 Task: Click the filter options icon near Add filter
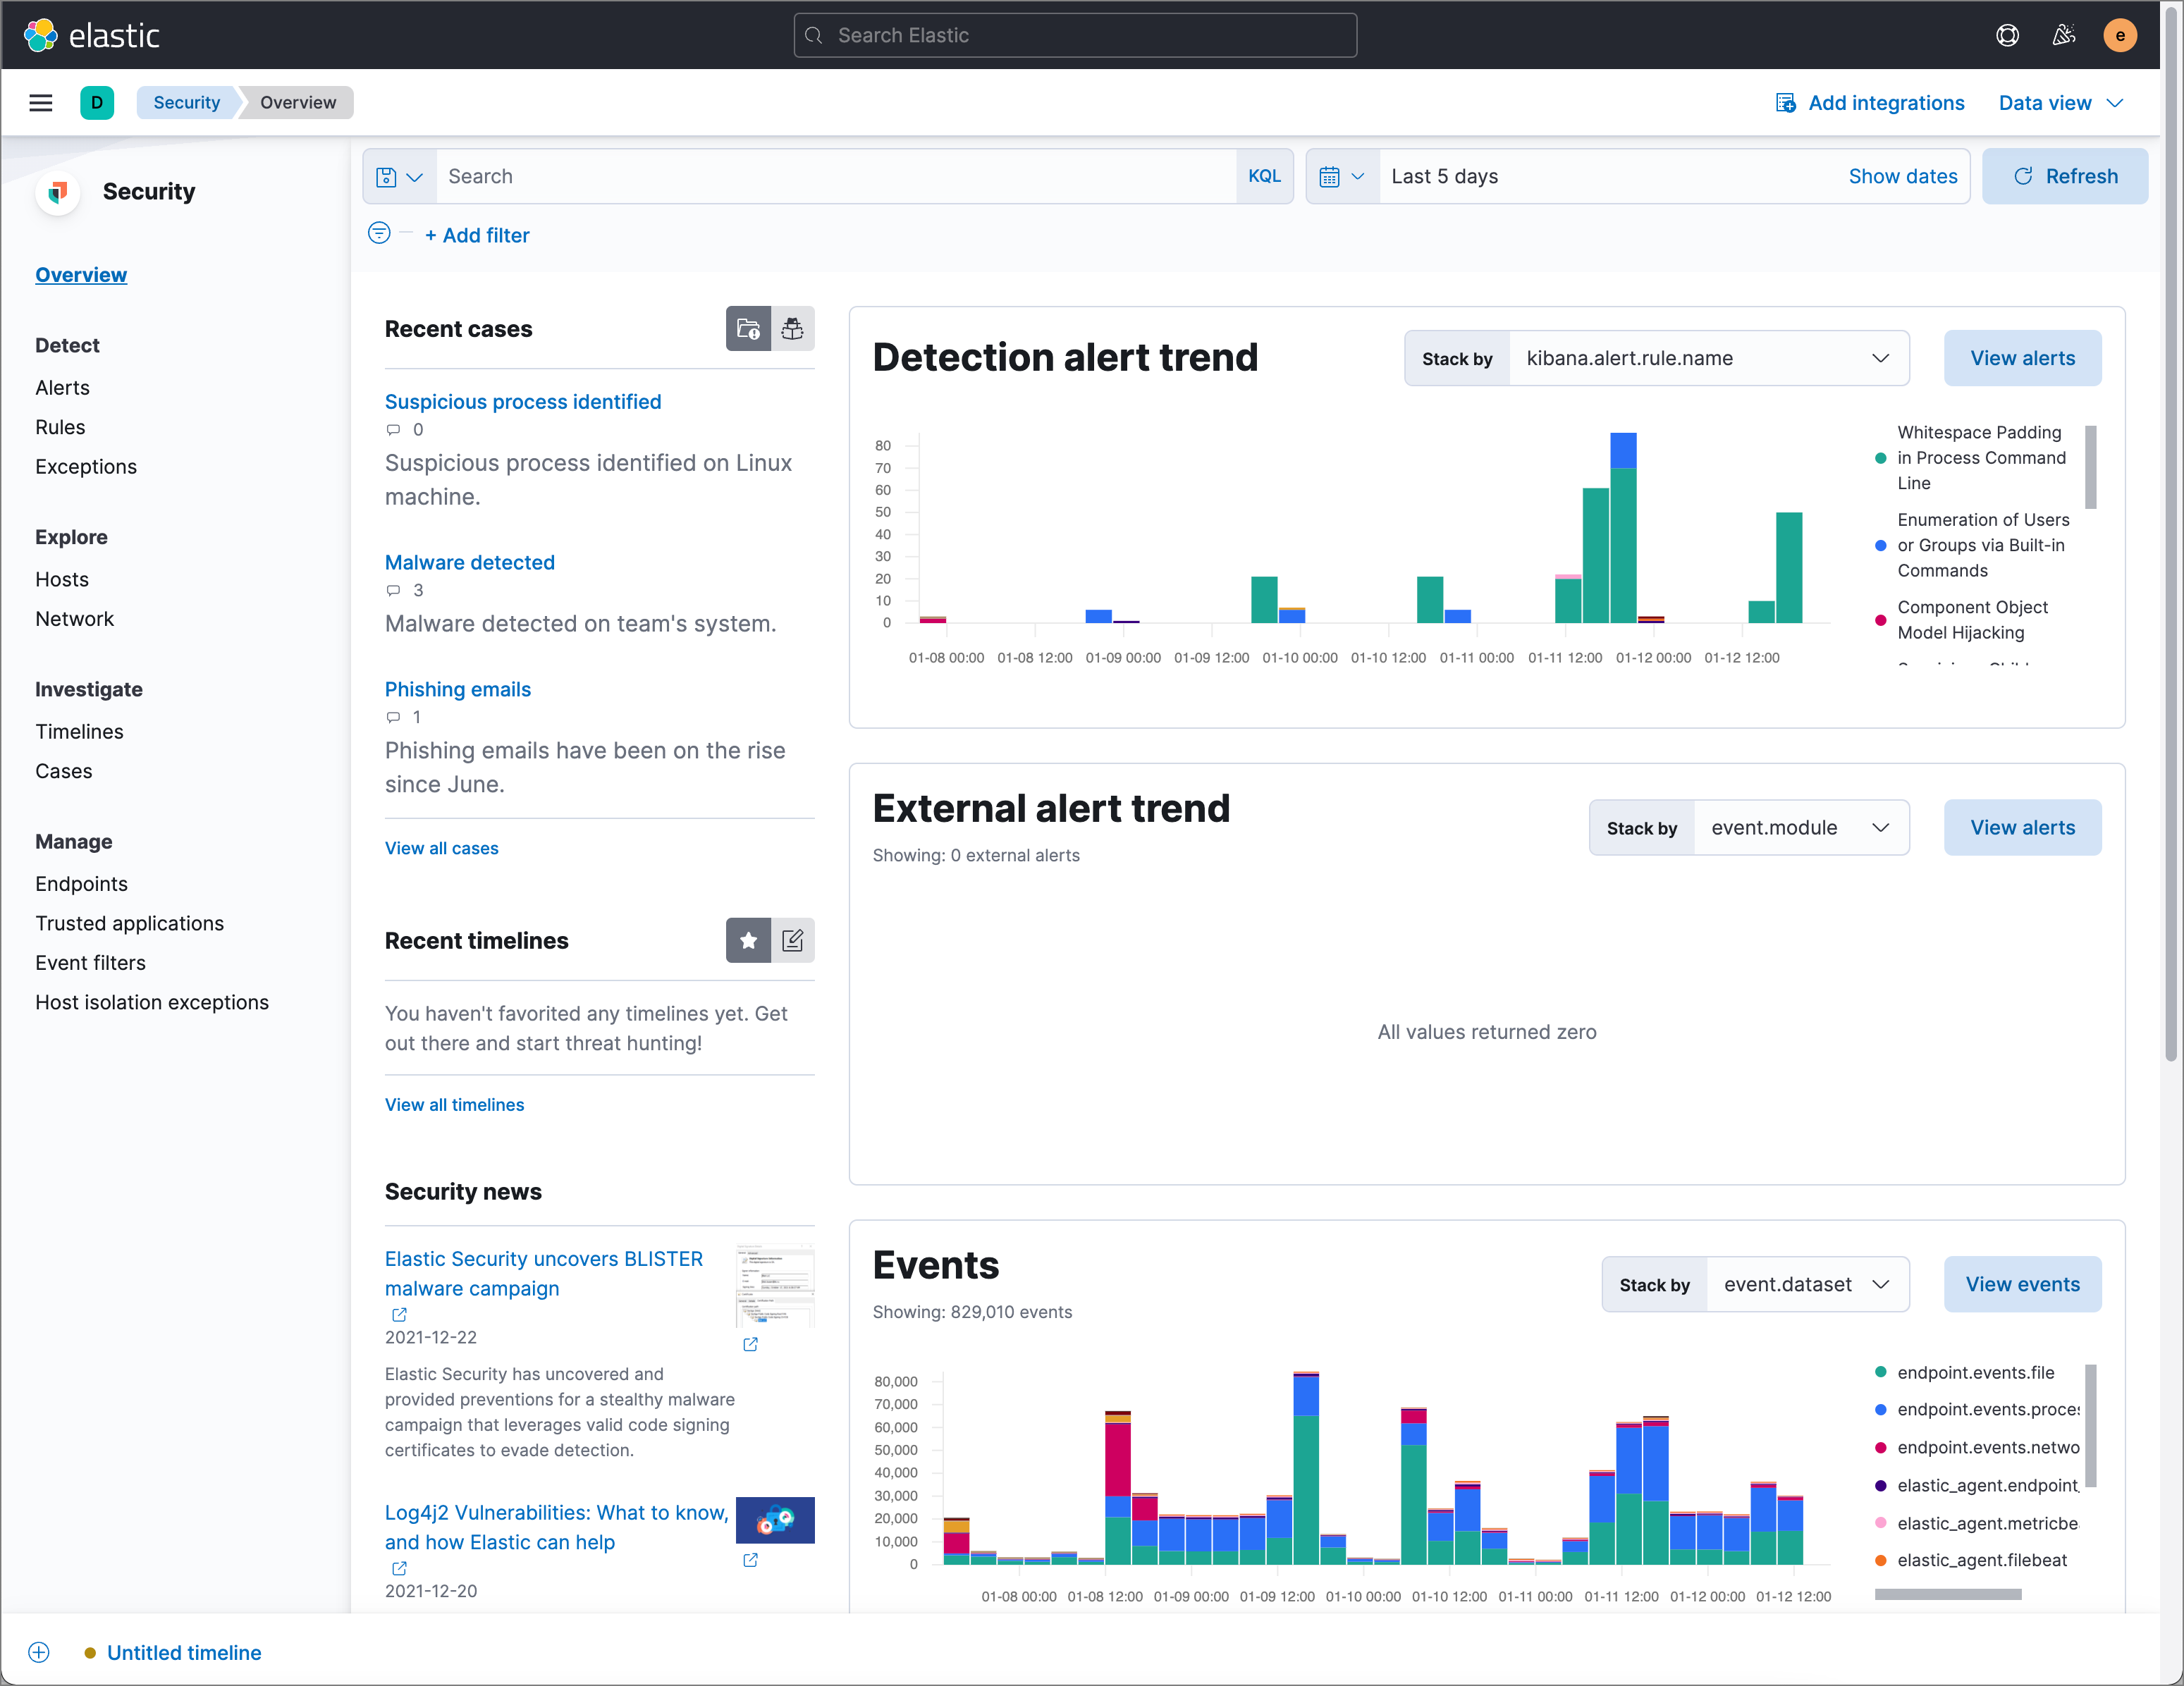tap(379, 233)
